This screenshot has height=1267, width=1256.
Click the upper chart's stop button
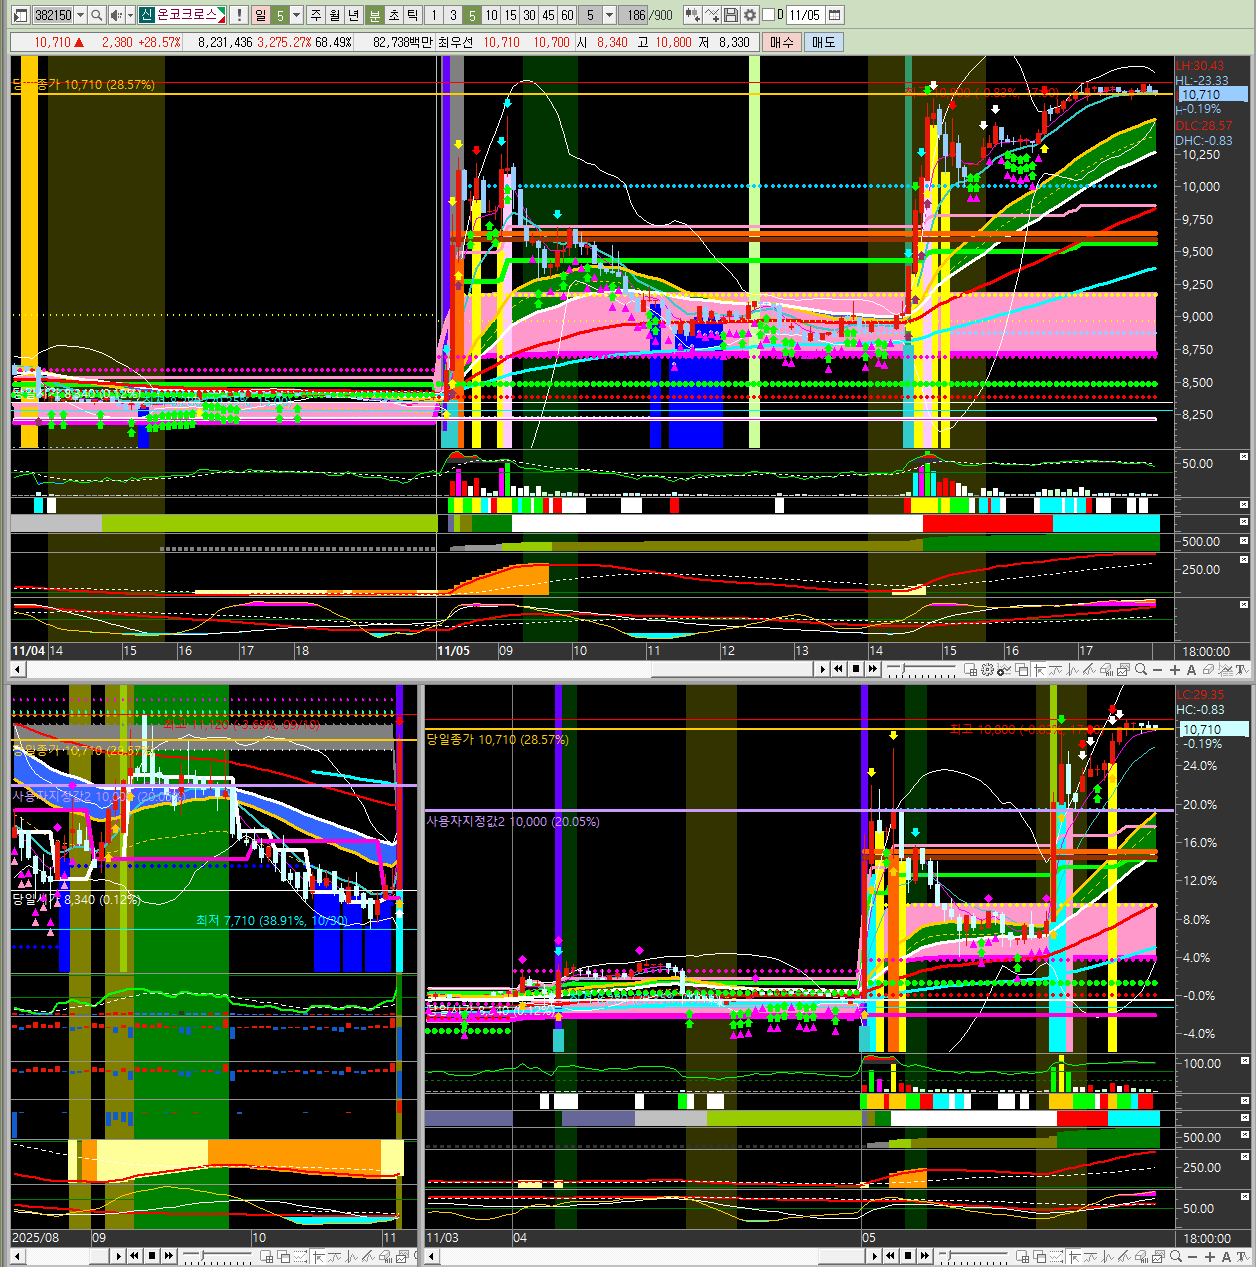click(855, 670)
